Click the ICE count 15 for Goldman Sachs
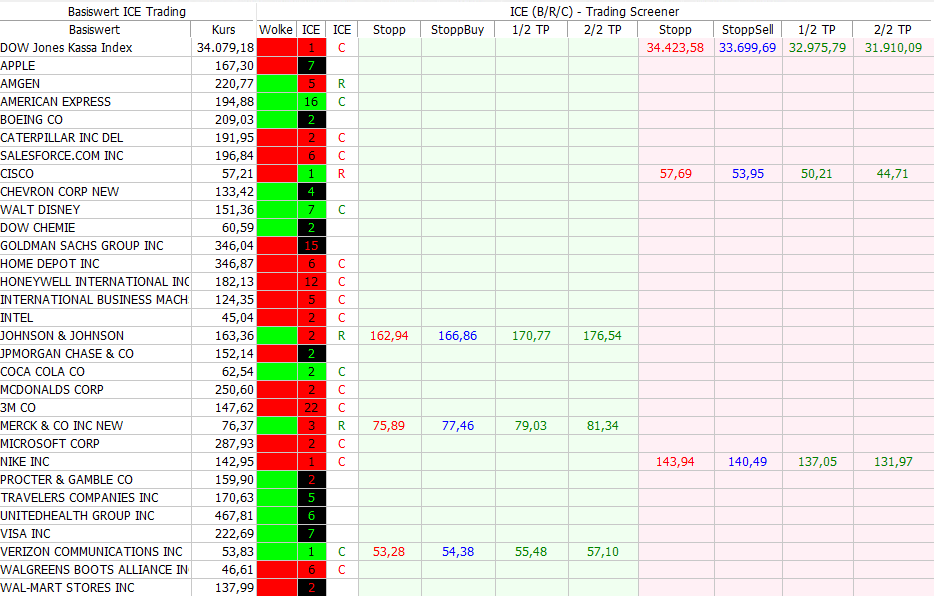This screenshot has width=934, height=596. 311,246
